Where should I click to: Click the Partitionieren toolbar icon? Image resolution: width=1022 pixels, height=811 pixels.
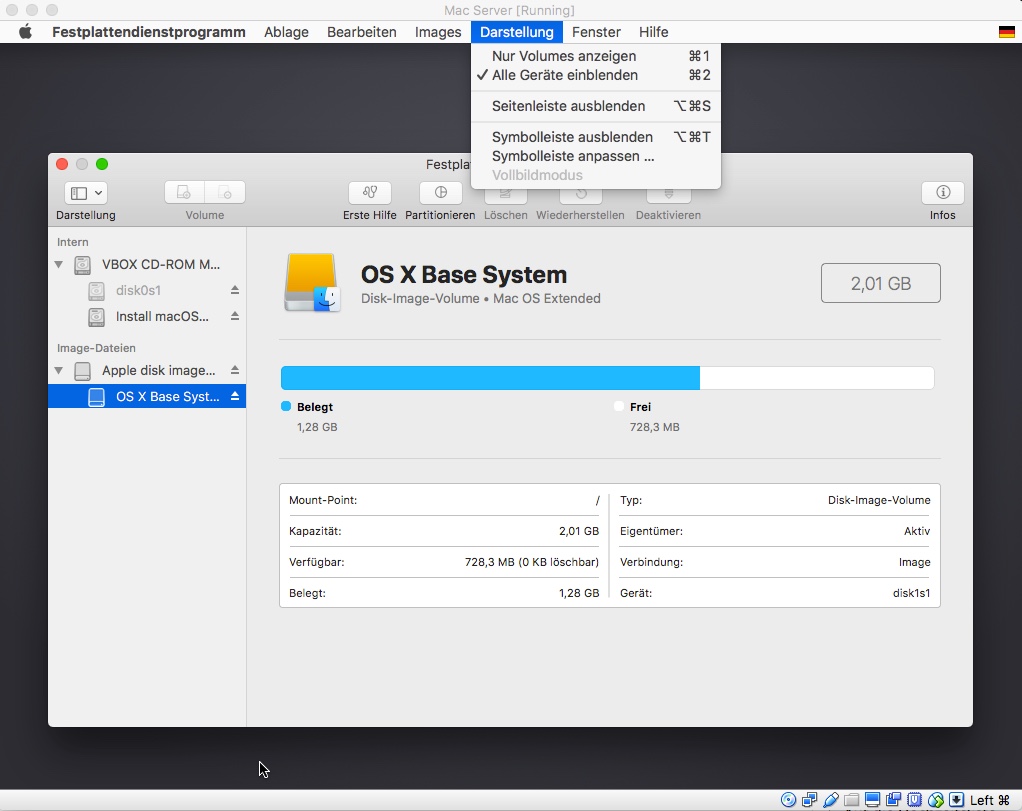pos(441,192)
